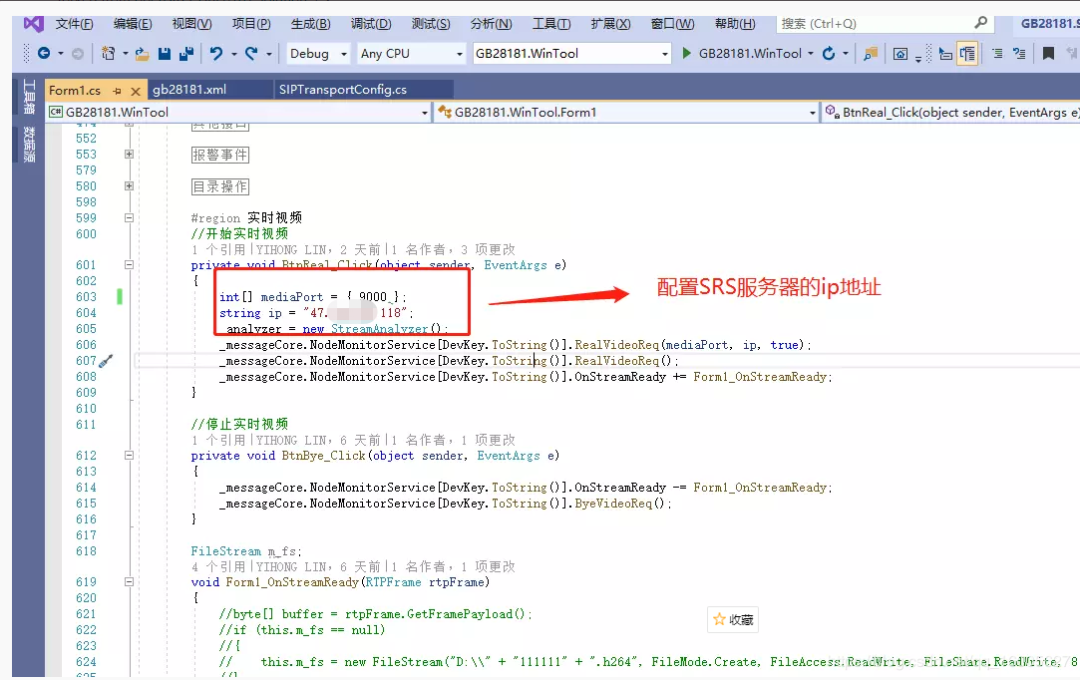The width and height of the screenshot is (1080, 680).
Task: Open the BtnReal_Click member dropdown
Action: click(951, 112)
